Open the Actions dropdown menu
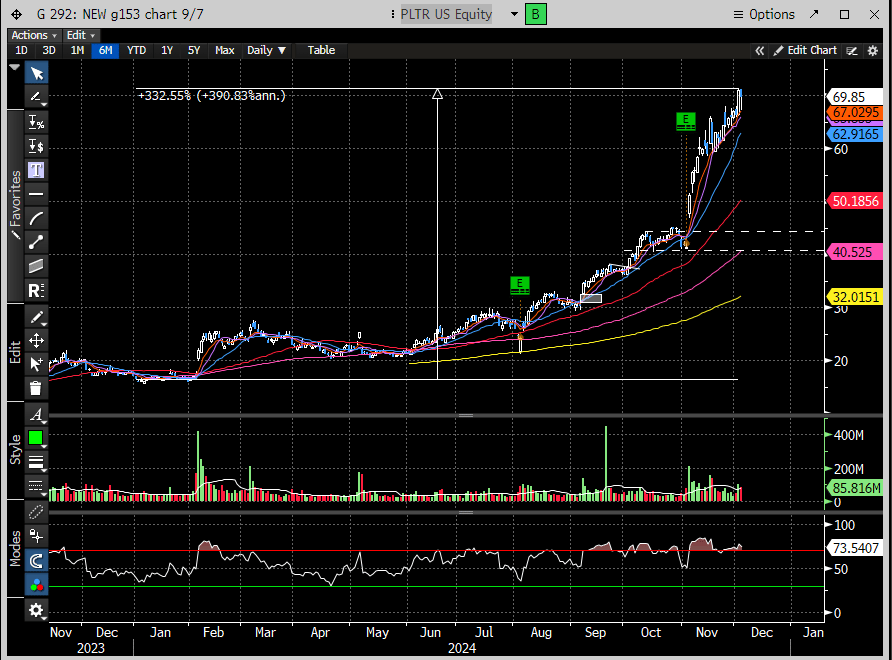 point(34,35)
